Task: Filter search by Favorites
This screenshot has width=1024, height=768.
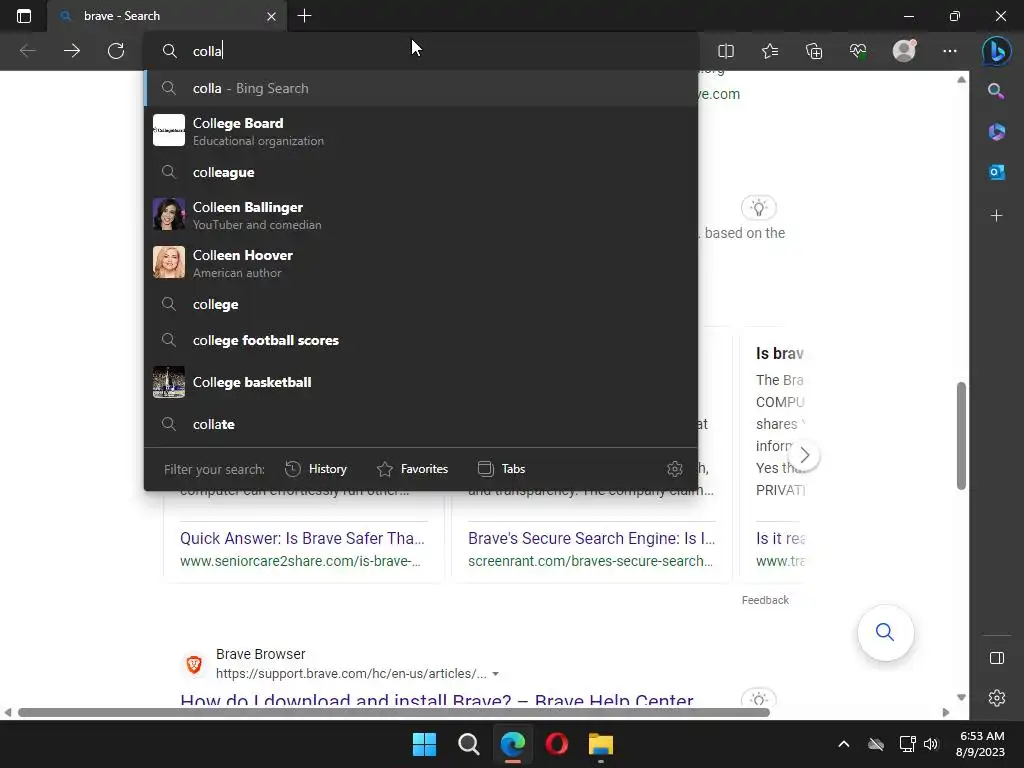Action: [x=413, y=469]
